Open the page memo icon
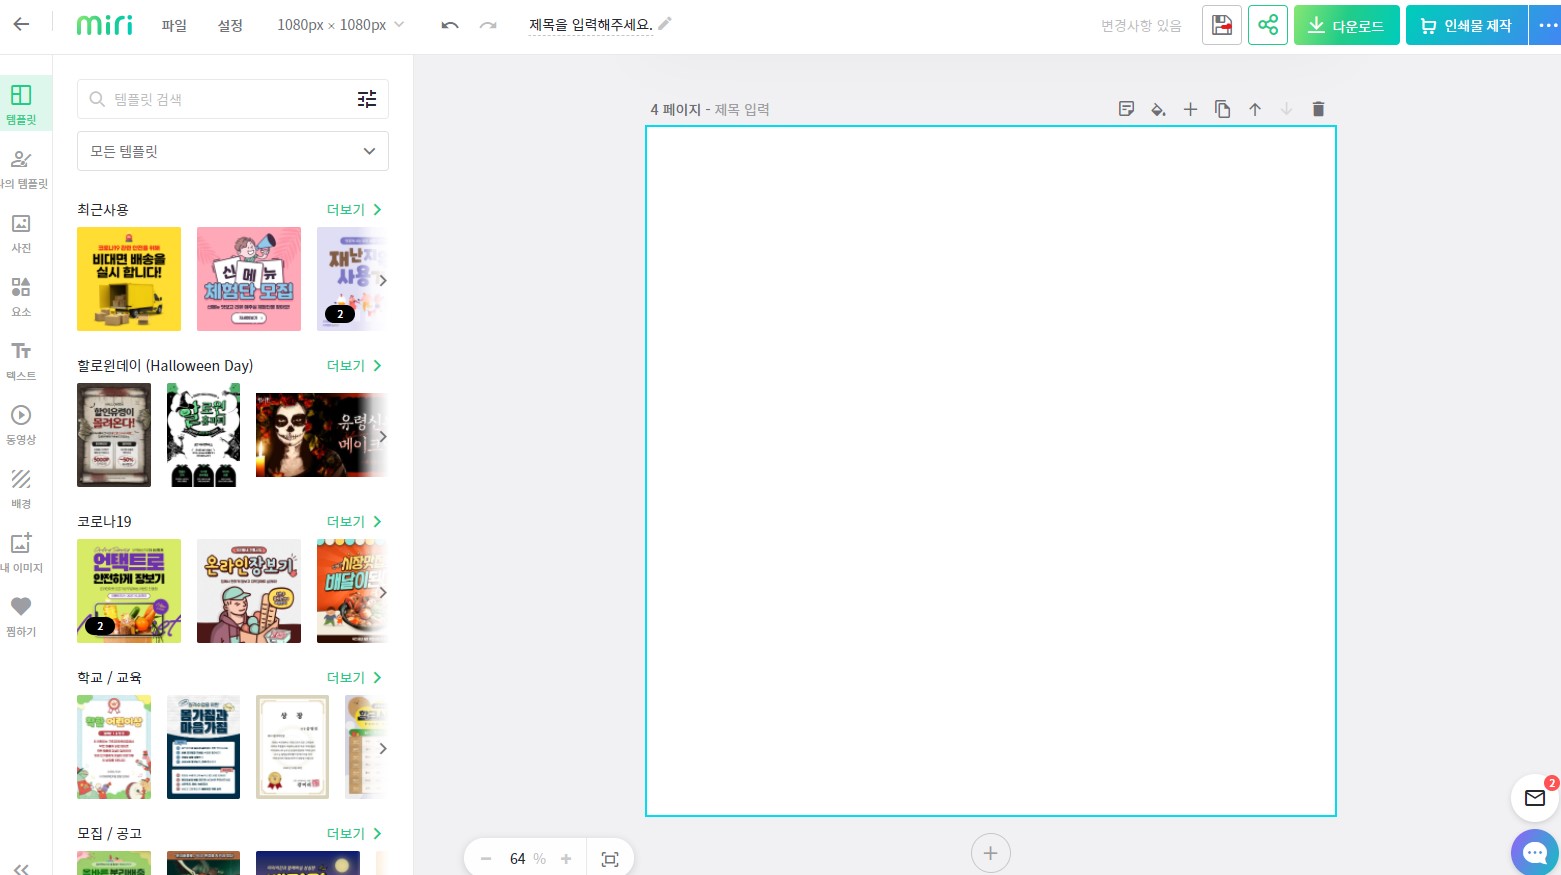This screenshot has height=875, width=1561. tap(1126, 109)
